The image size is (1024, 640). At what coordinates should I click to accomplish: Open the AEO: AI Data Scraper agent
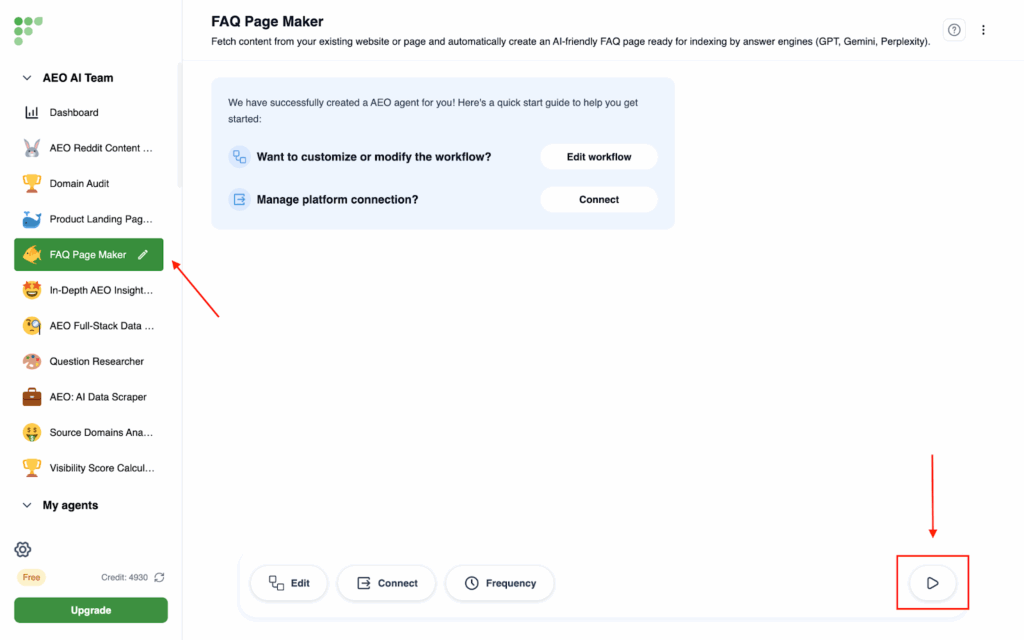point(98,397)
